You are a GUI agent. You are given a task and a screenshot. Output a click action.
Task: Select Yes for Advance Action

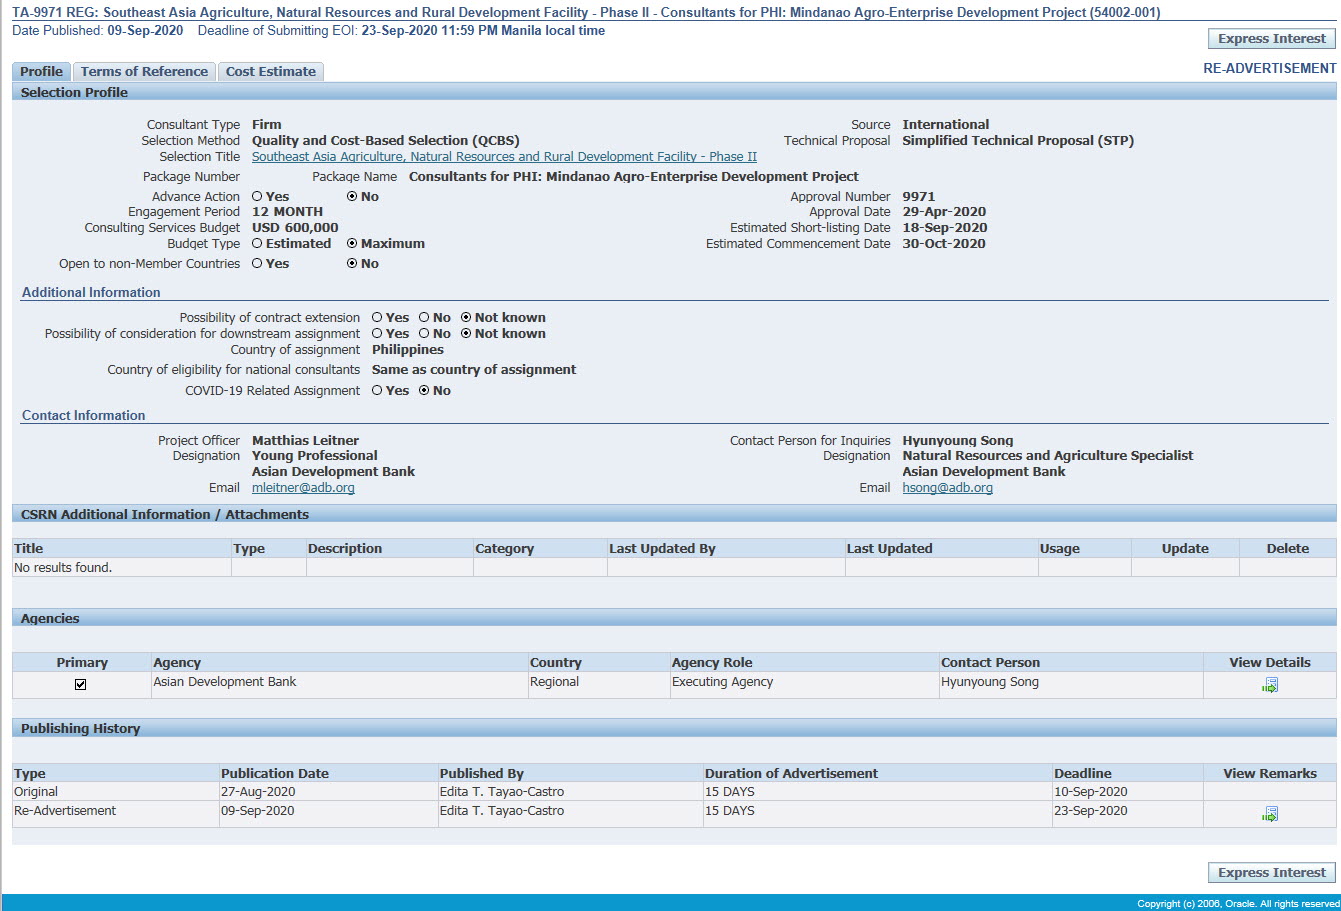(x=257, y=197)
